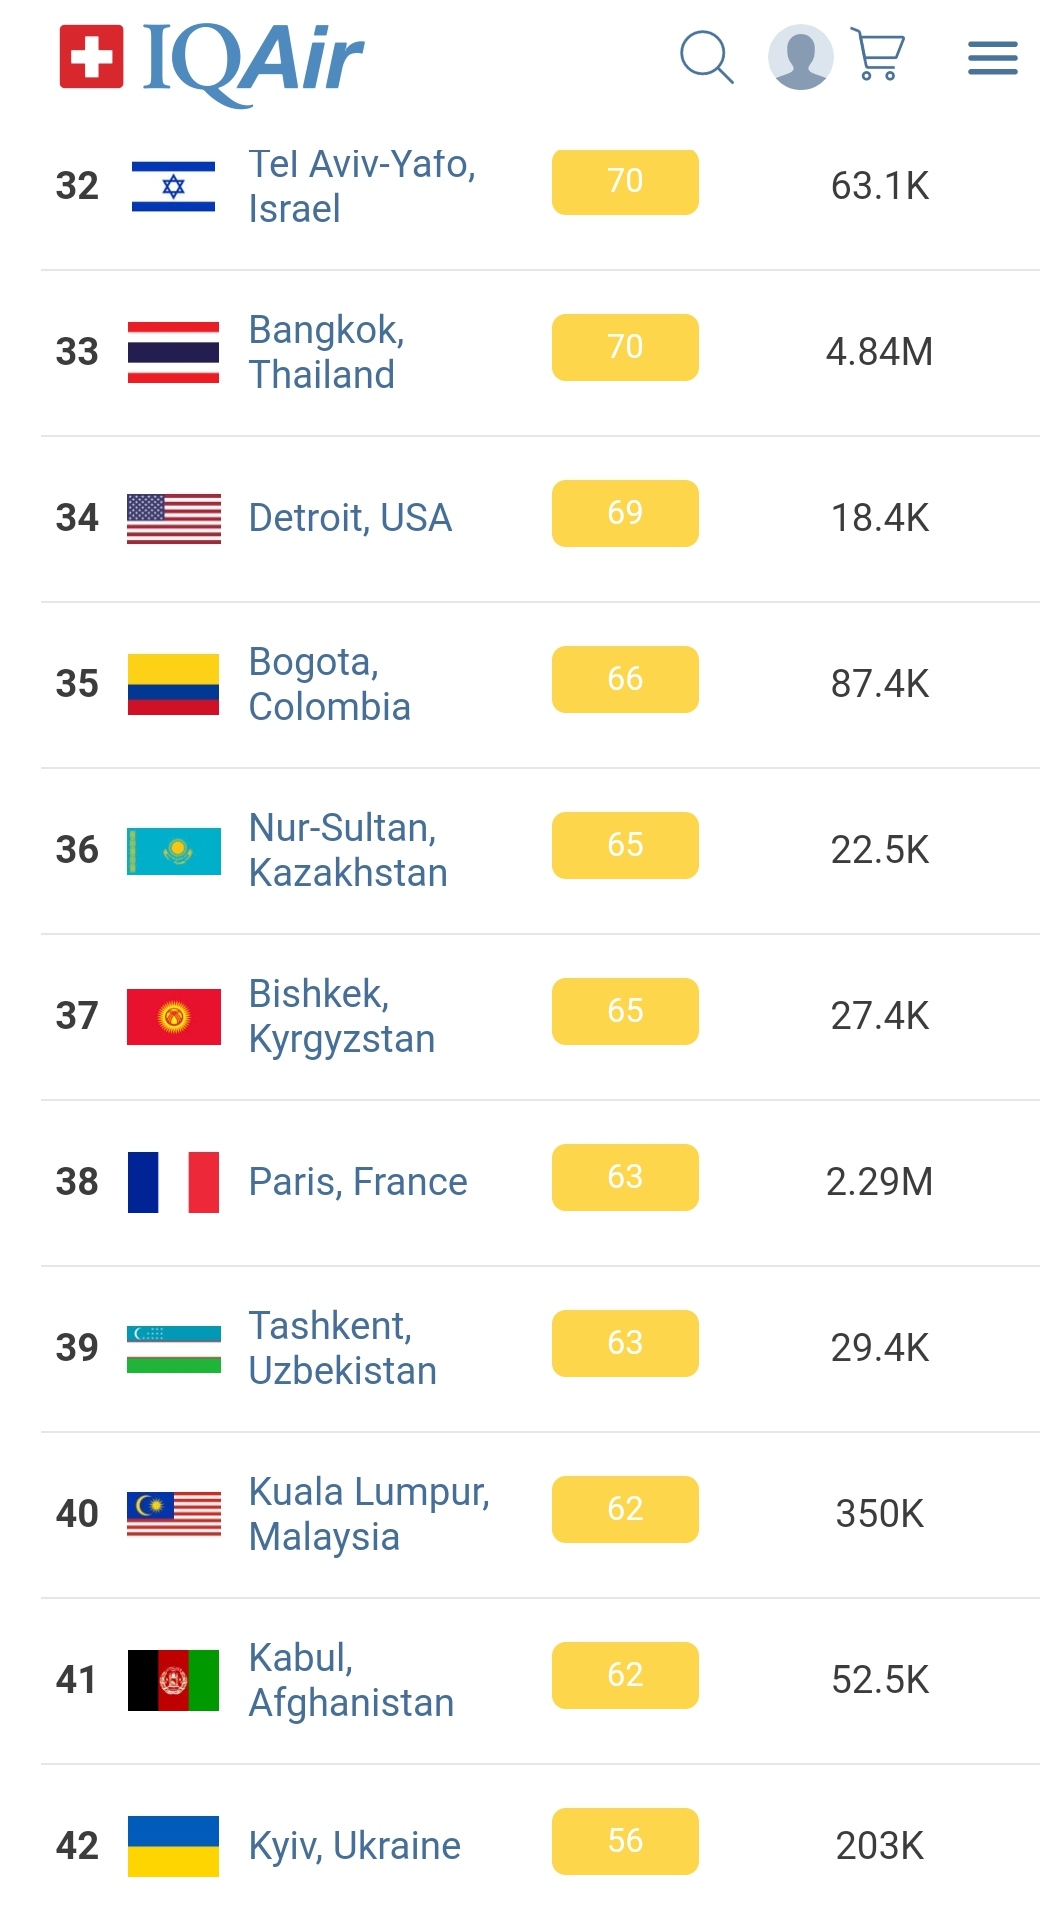This screenshot has height=1918, width=1041.
Task: Click the IQAir logo
Action: 212,58
